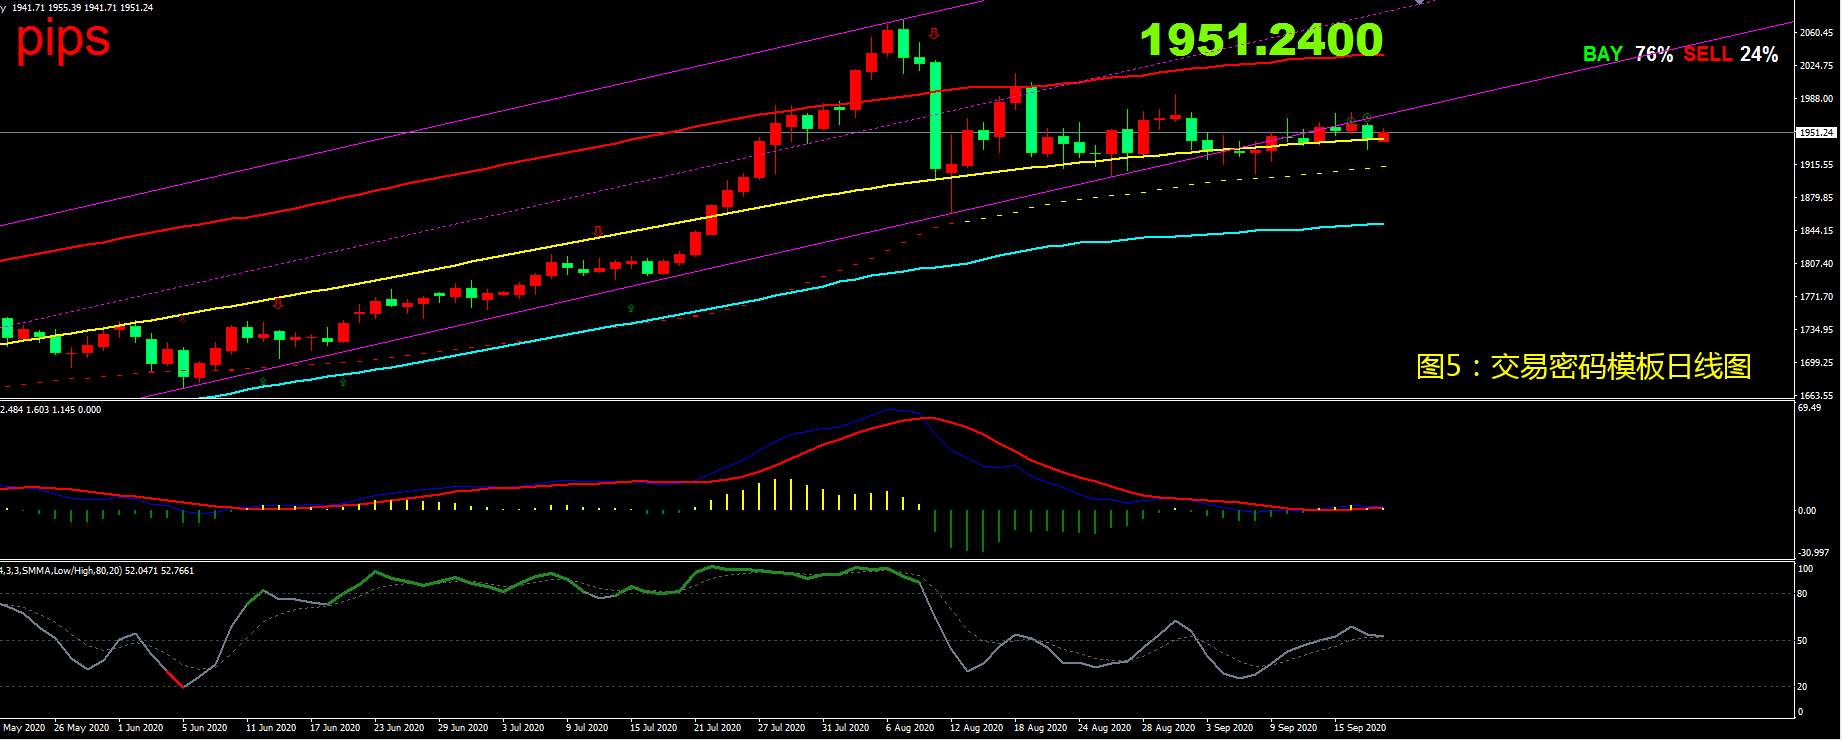Click the '6 Aug 2020' date on the time axis
The width and height of the screenshot is (1842, 741).
coord(910,727)
